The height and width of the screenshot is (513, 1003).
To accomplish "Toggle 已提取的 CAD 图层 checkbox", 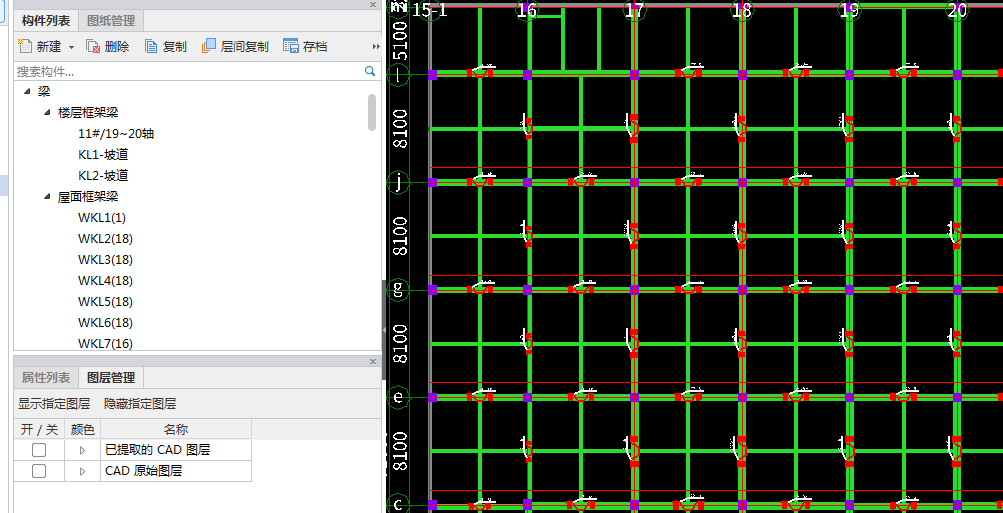I will (39, 450).
